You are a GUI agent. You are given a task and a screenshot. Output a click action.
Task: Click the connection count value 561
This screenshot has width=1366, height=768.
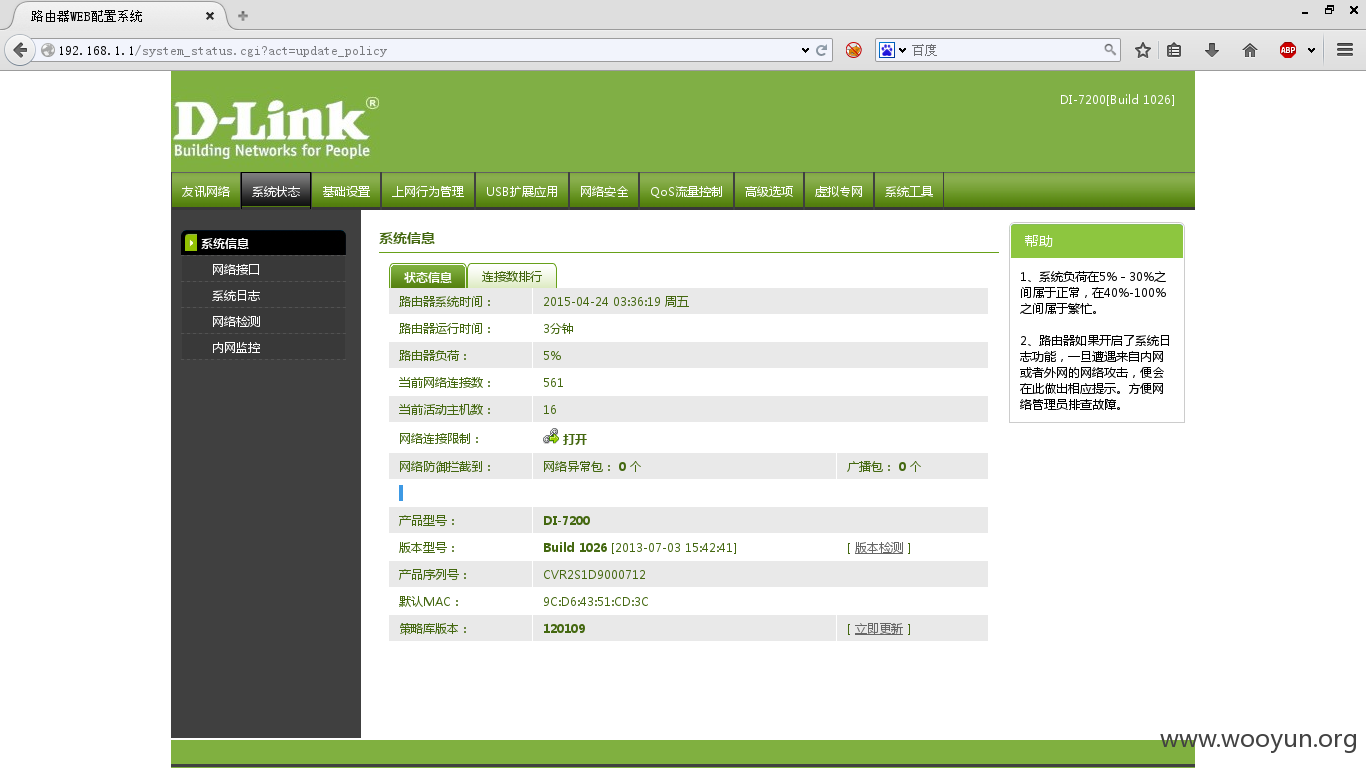point(553,383)
